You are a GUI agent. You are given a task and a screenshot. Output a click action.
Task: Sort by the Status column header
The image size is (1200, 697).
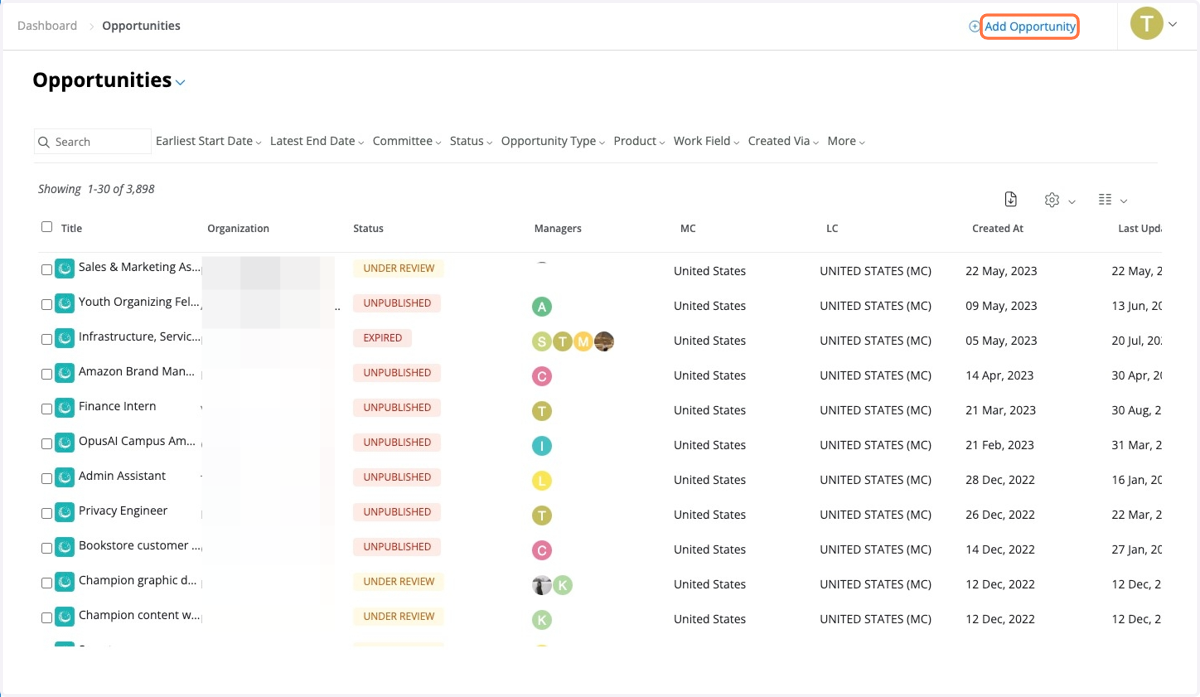pyautogui.click(x=368, y=228)
